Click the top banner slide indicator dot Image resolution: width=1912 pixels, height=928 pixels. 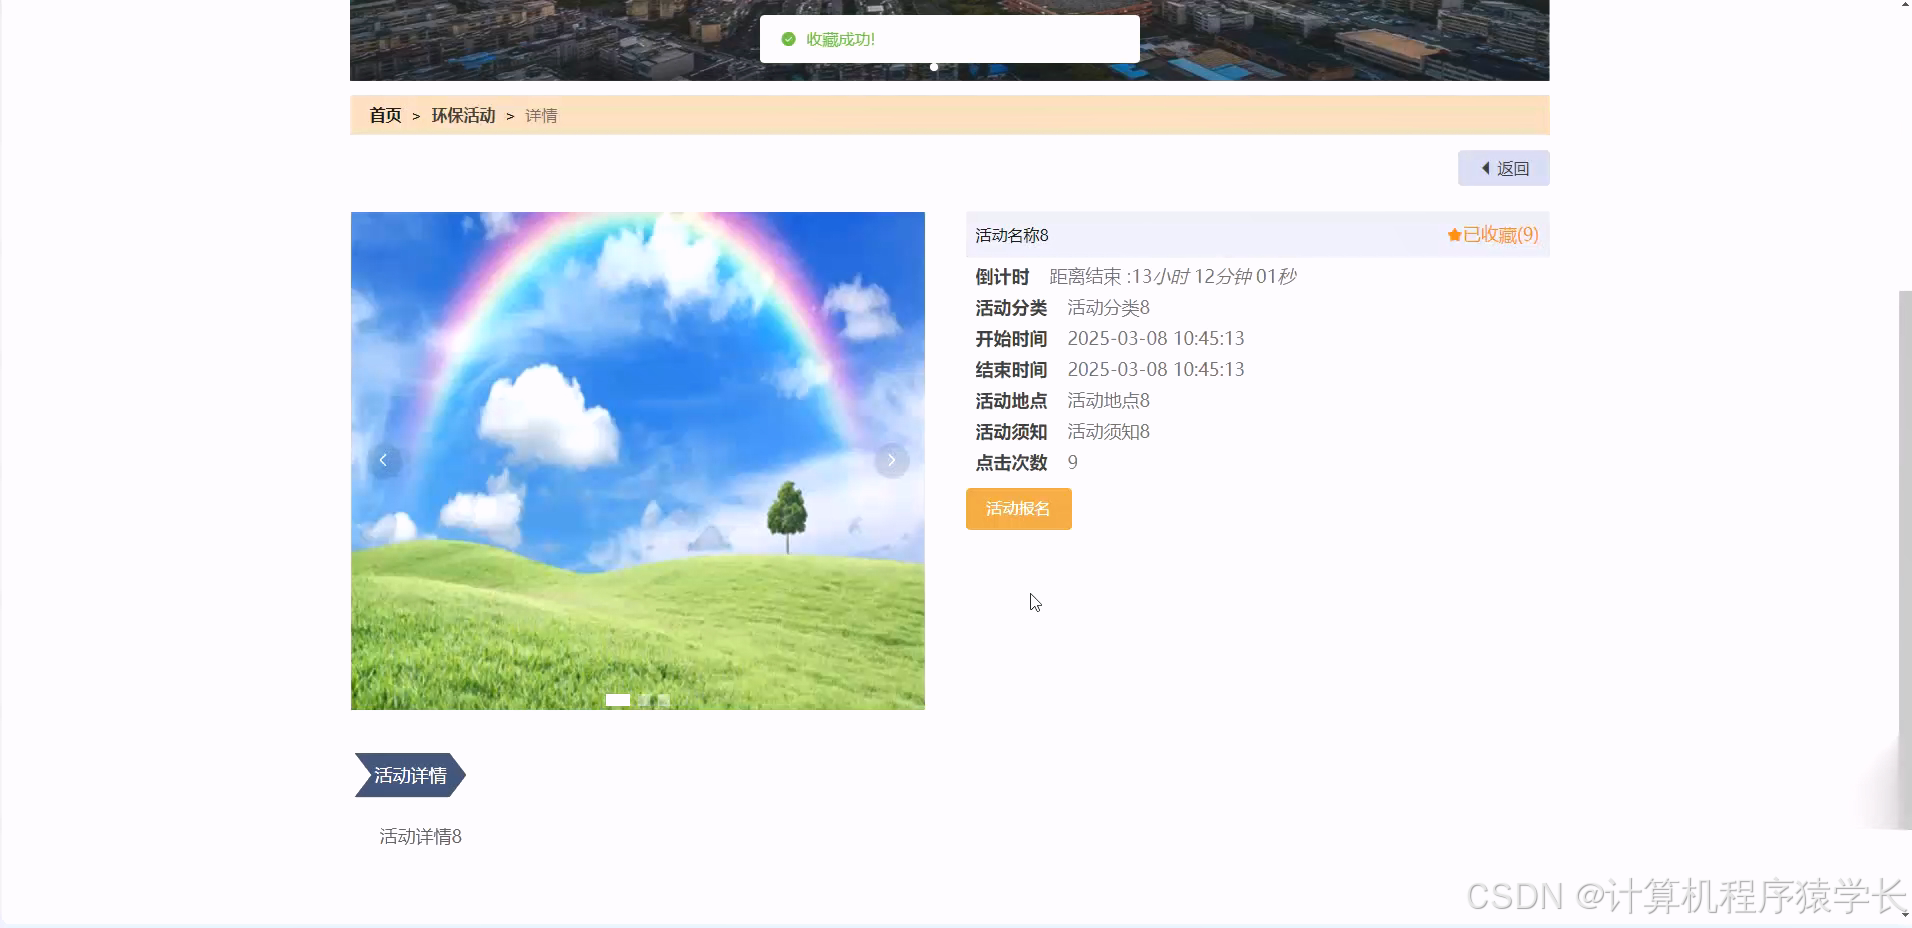934,67
